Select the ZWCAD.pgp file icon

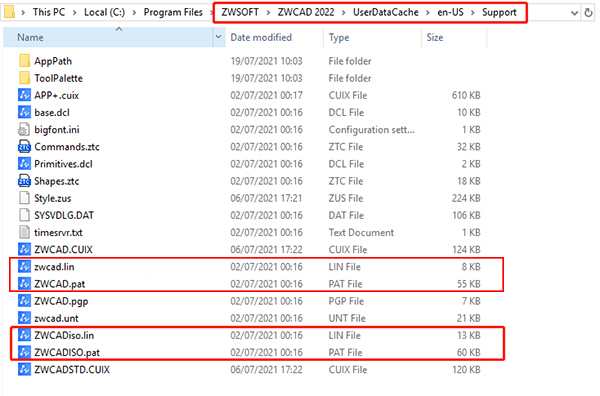coord(24,301)
